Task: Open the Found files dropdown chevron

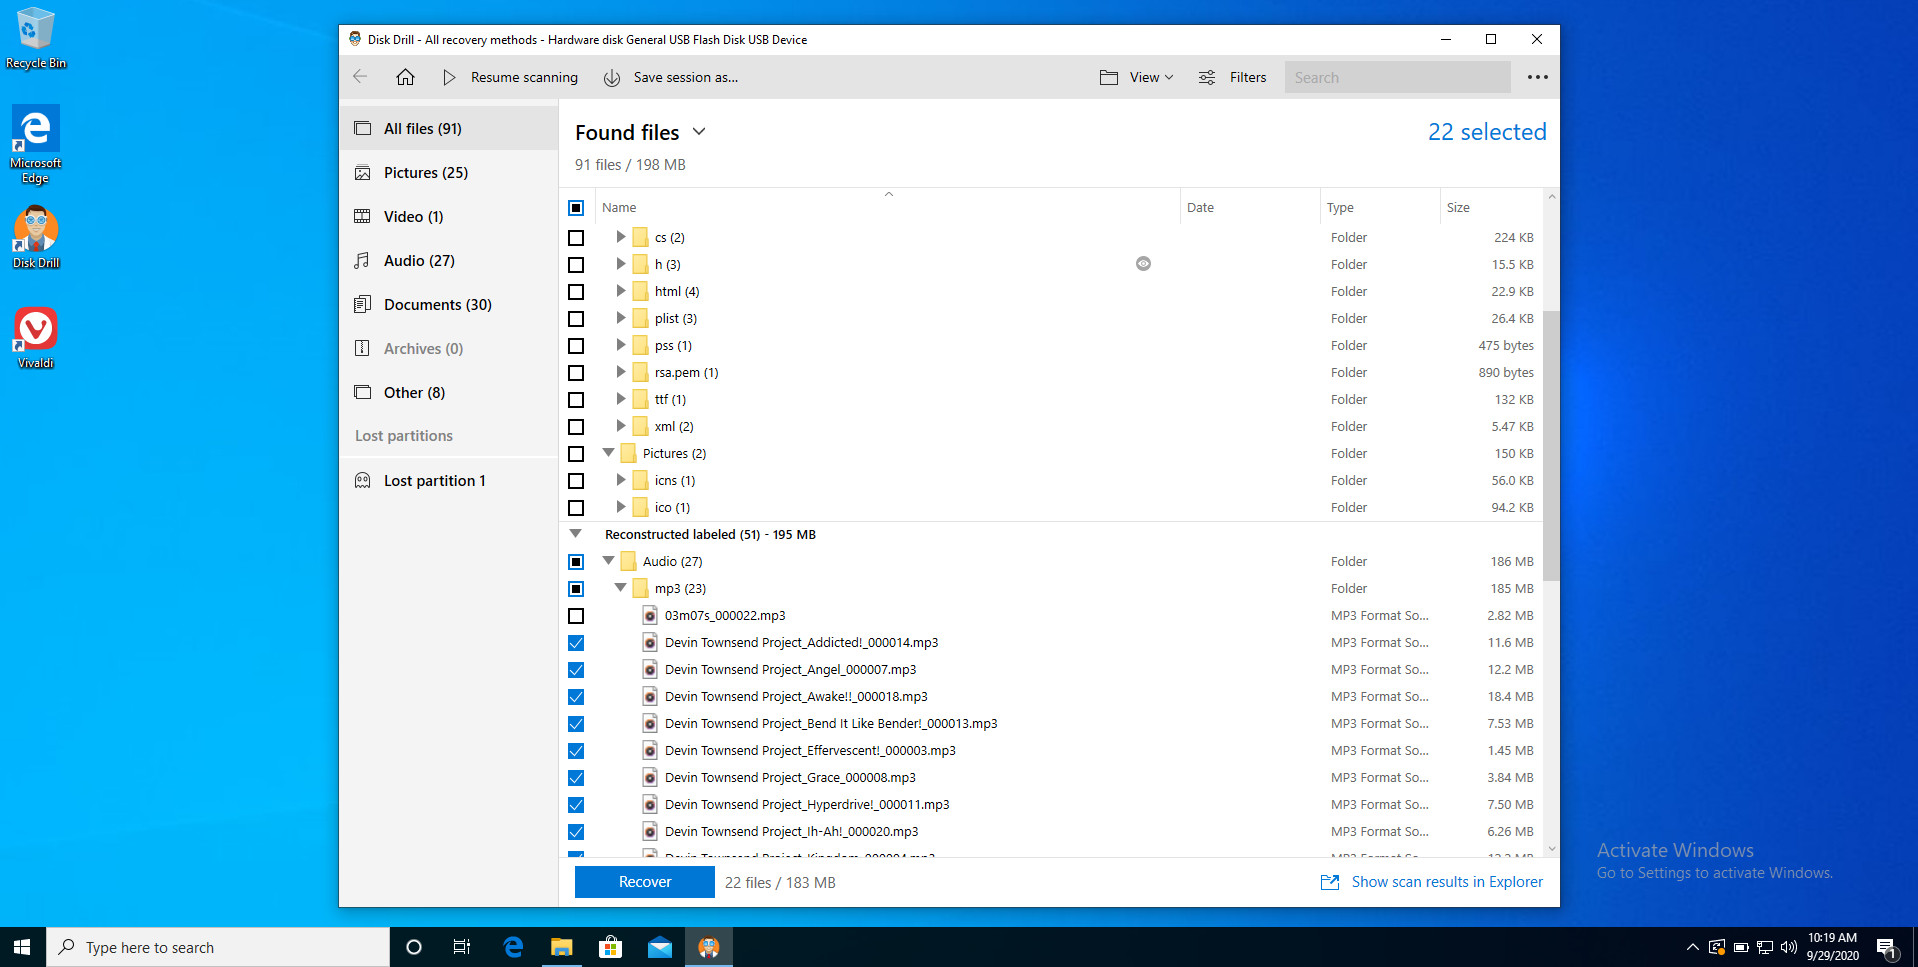Action: [x=699, y=132]
